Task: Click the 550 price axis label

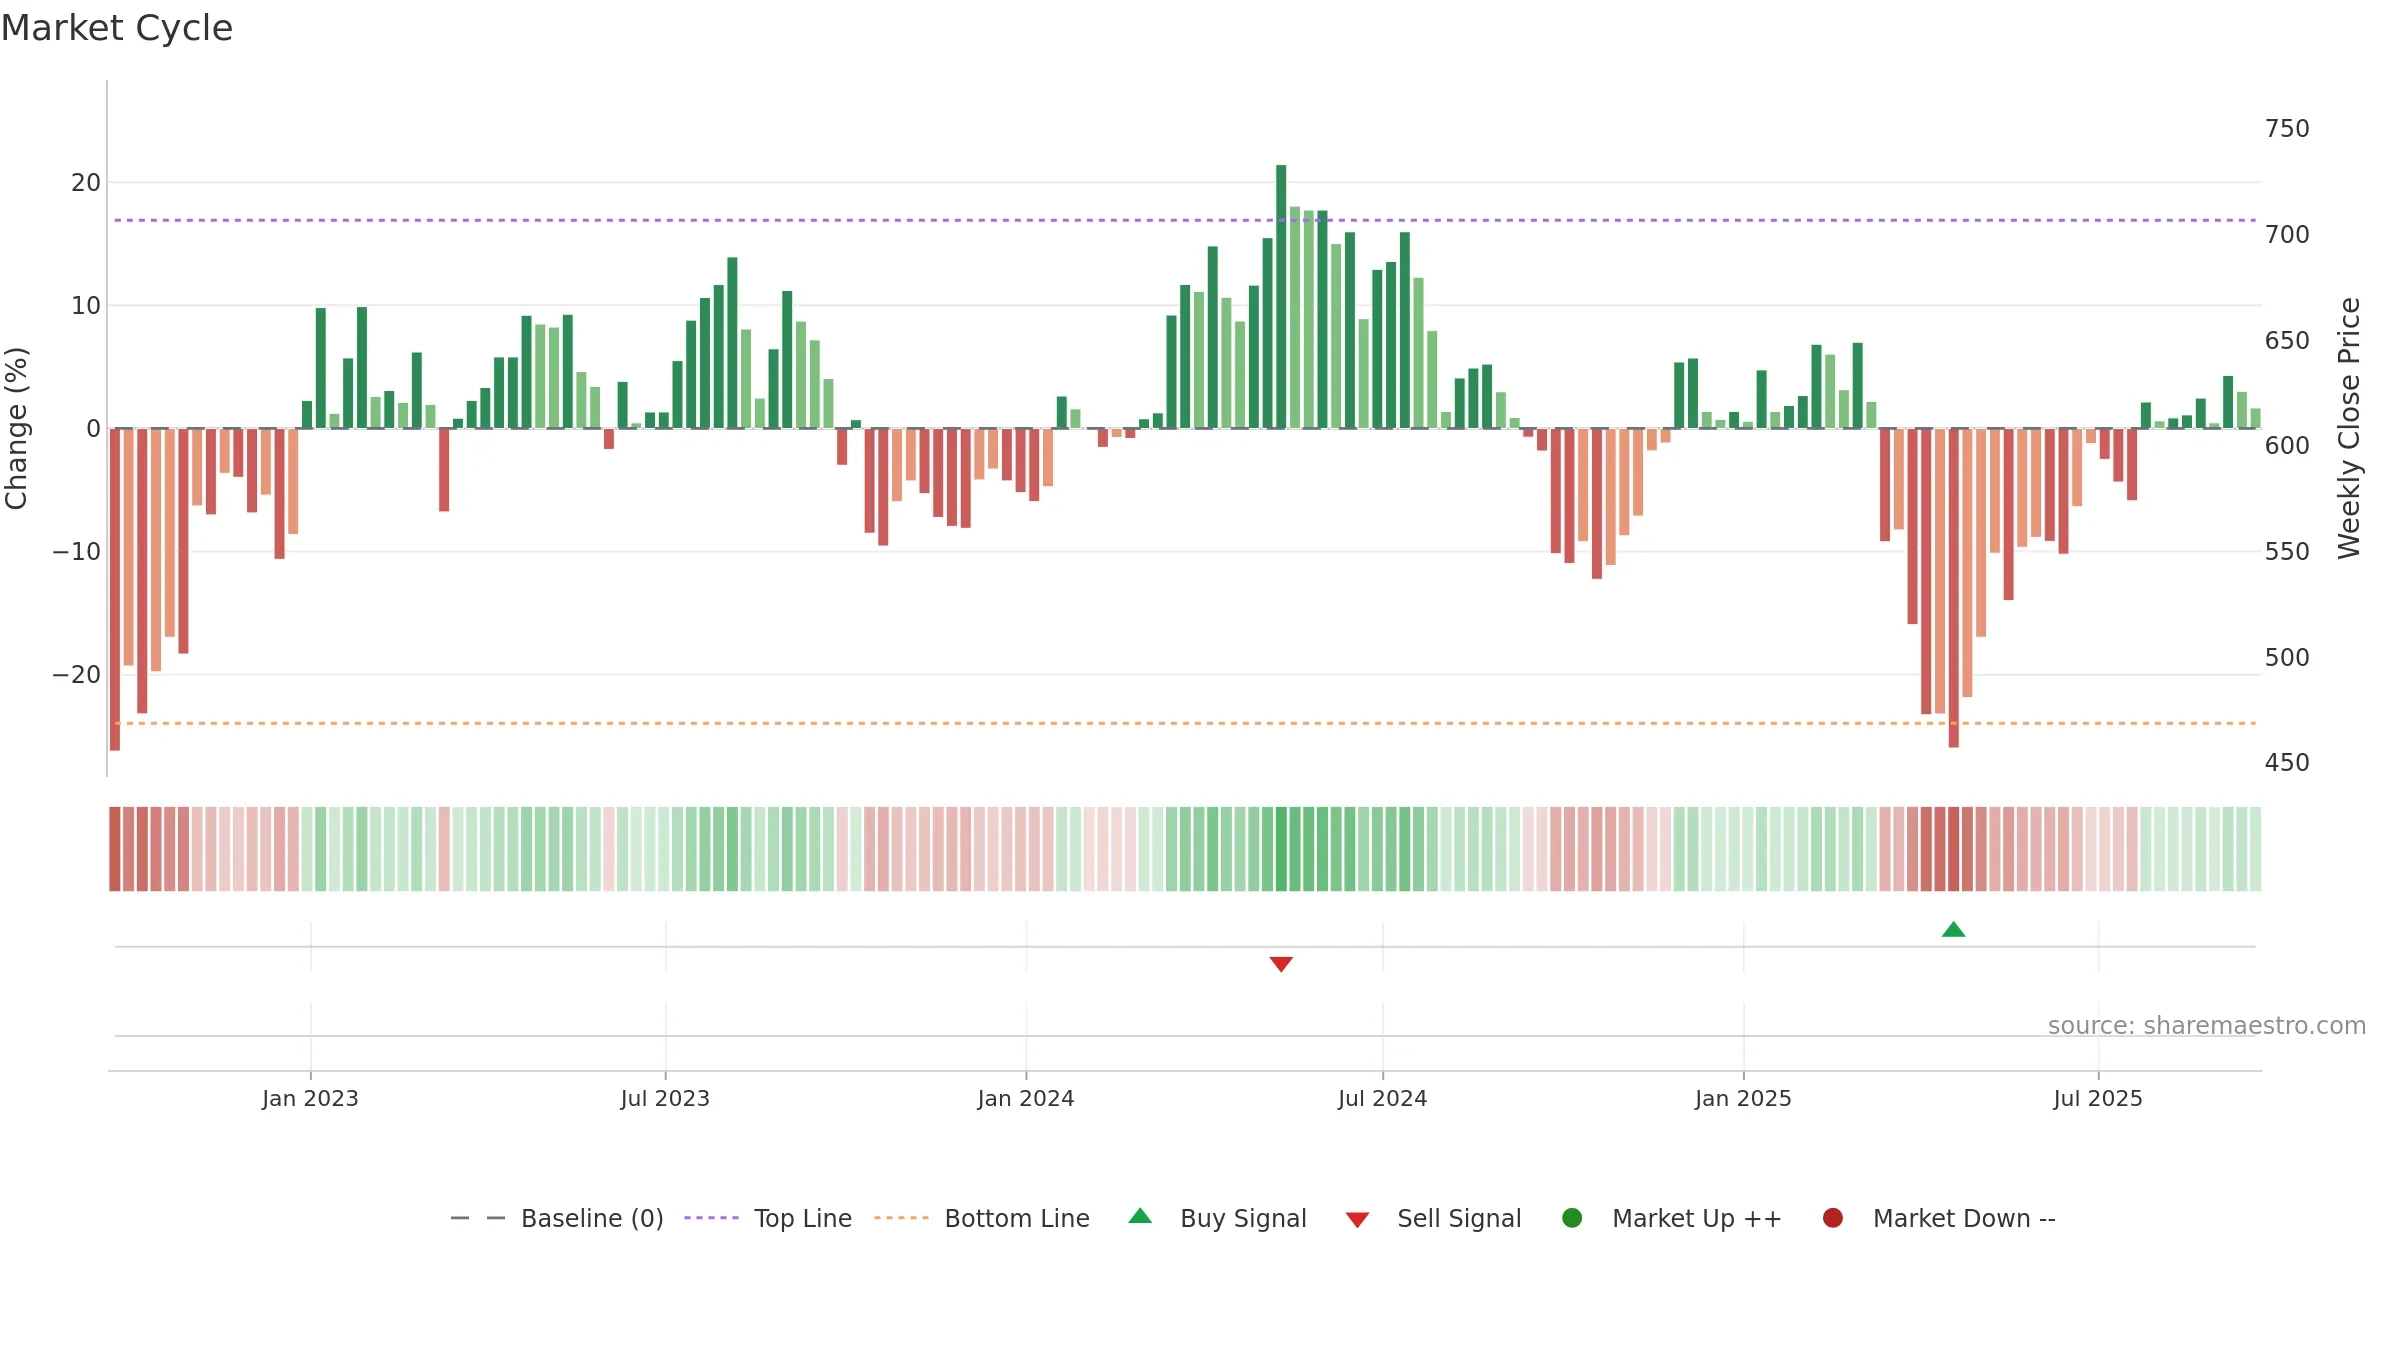Action: coord(2287,552)
